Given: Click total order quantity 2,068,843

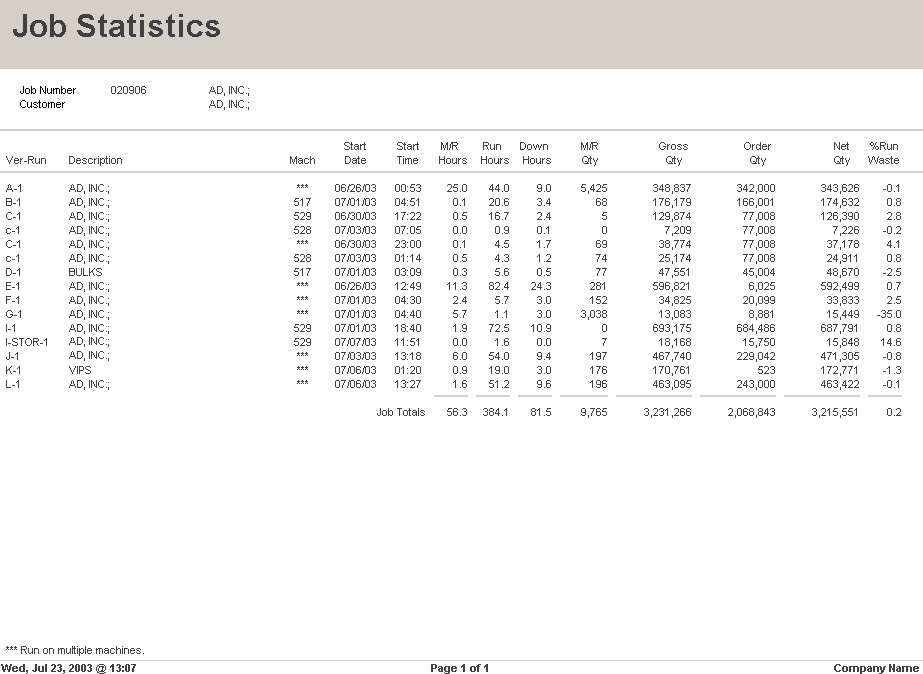Looking at the screenshot, I should click(x=751, y=412).
